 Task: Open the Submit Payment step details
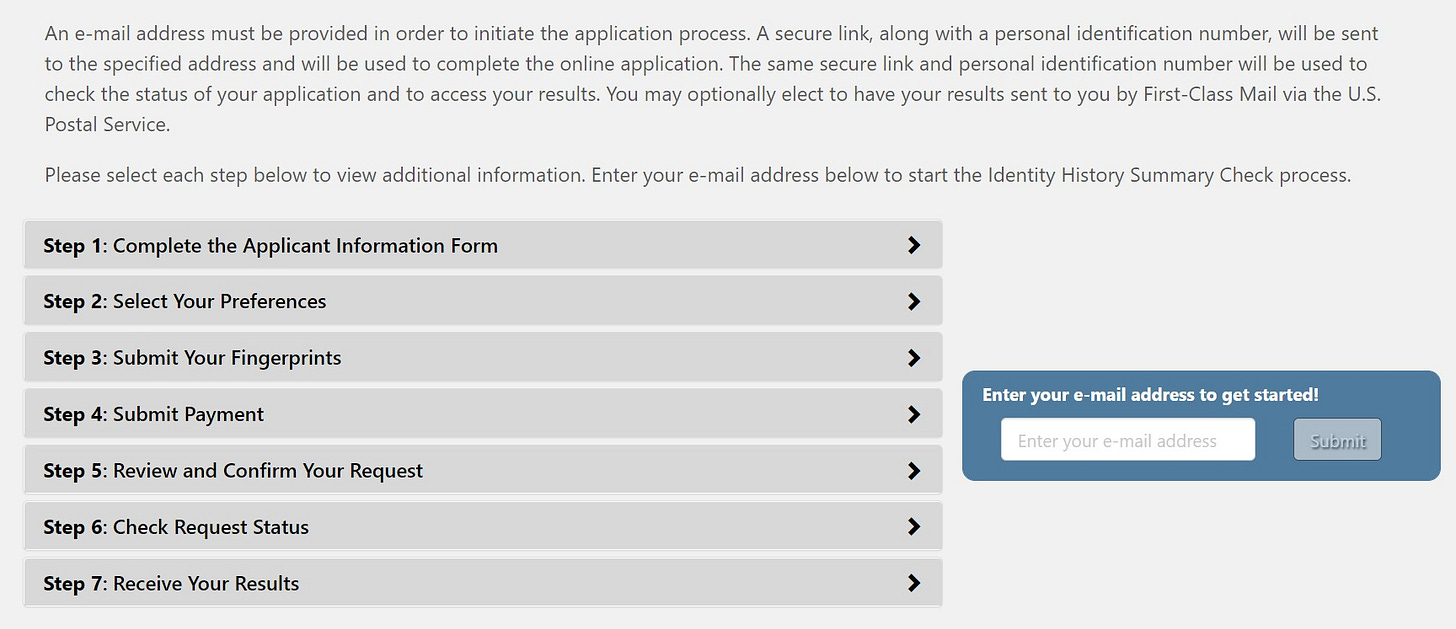(x=483, y=413)
